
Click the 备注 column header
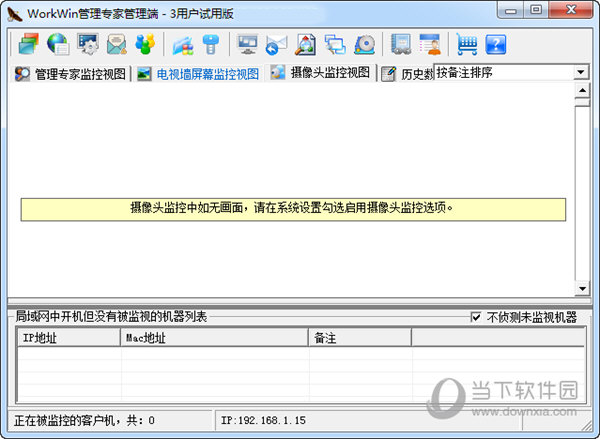coord(360,338)
